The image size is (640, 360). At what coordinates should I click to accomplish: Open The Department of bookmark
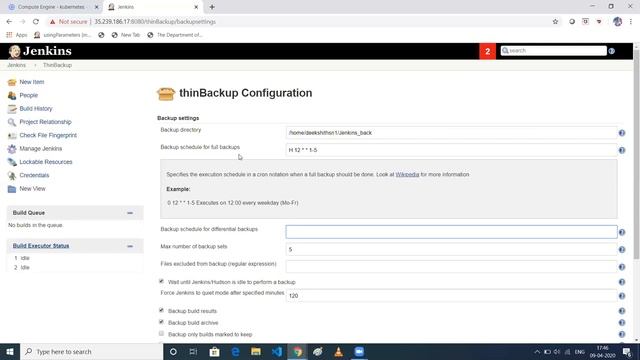coord(175,35)
